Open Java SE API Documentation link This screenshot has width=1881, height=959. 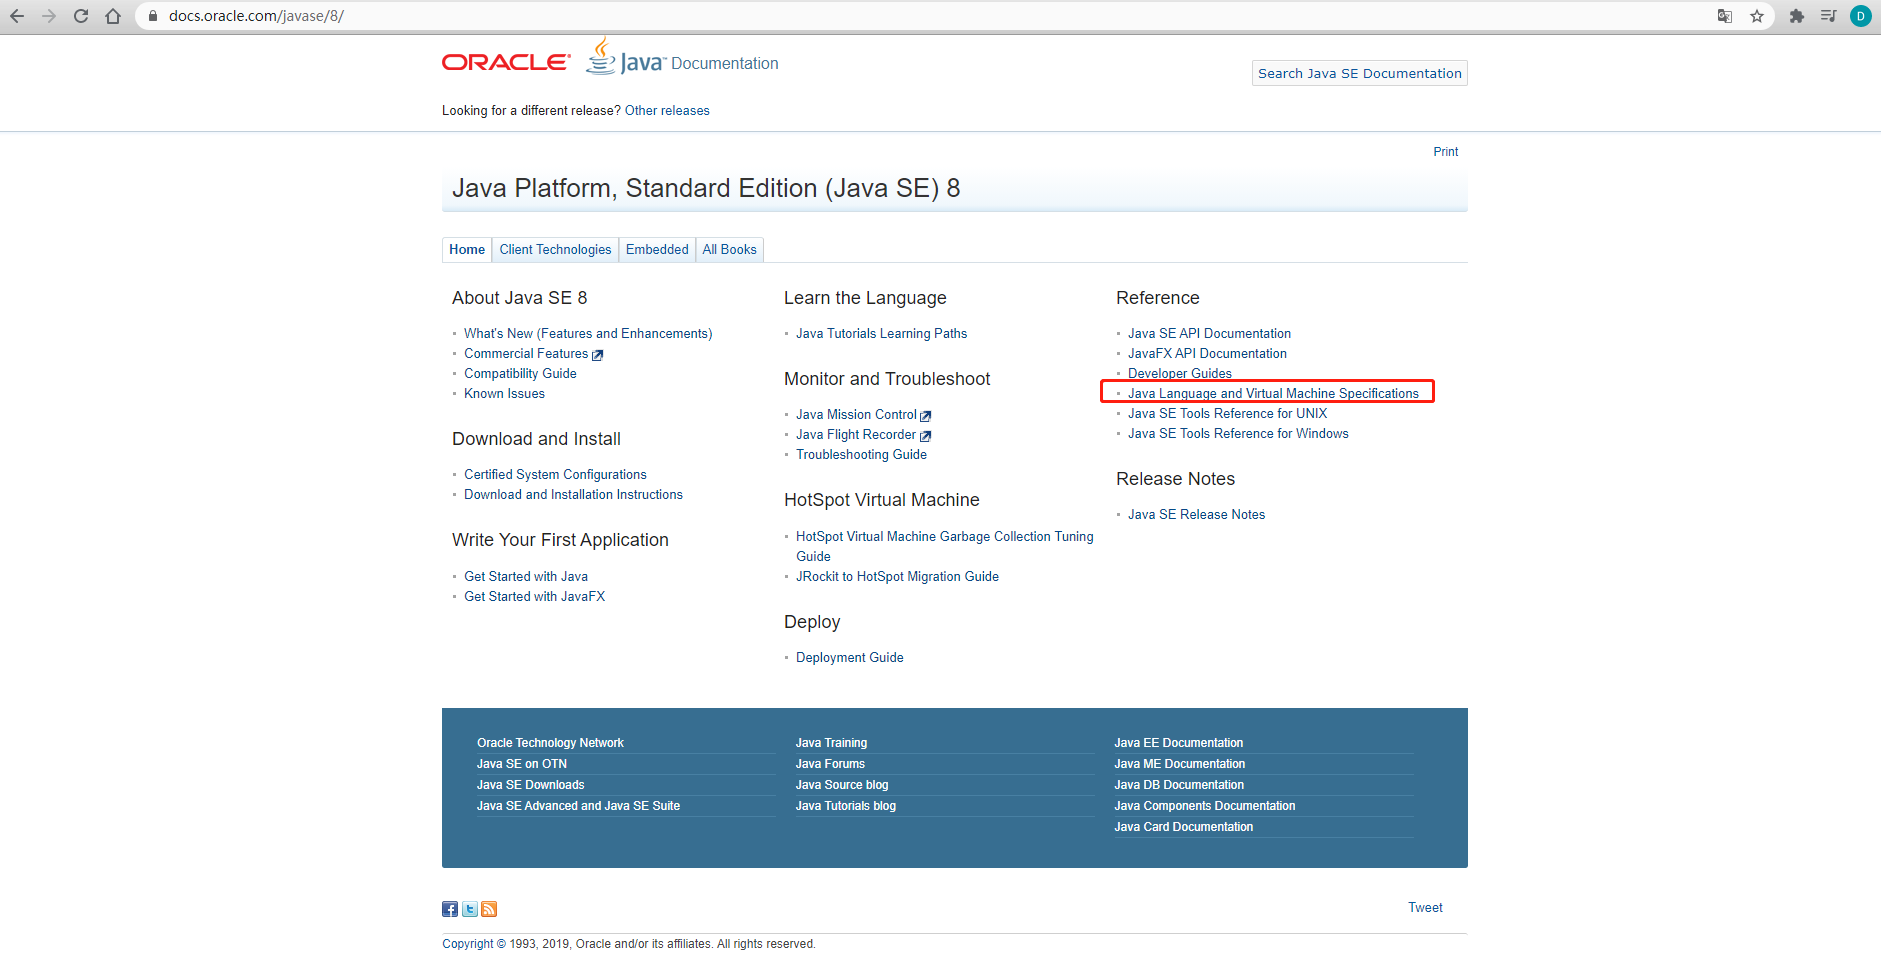click(1209, 334)
